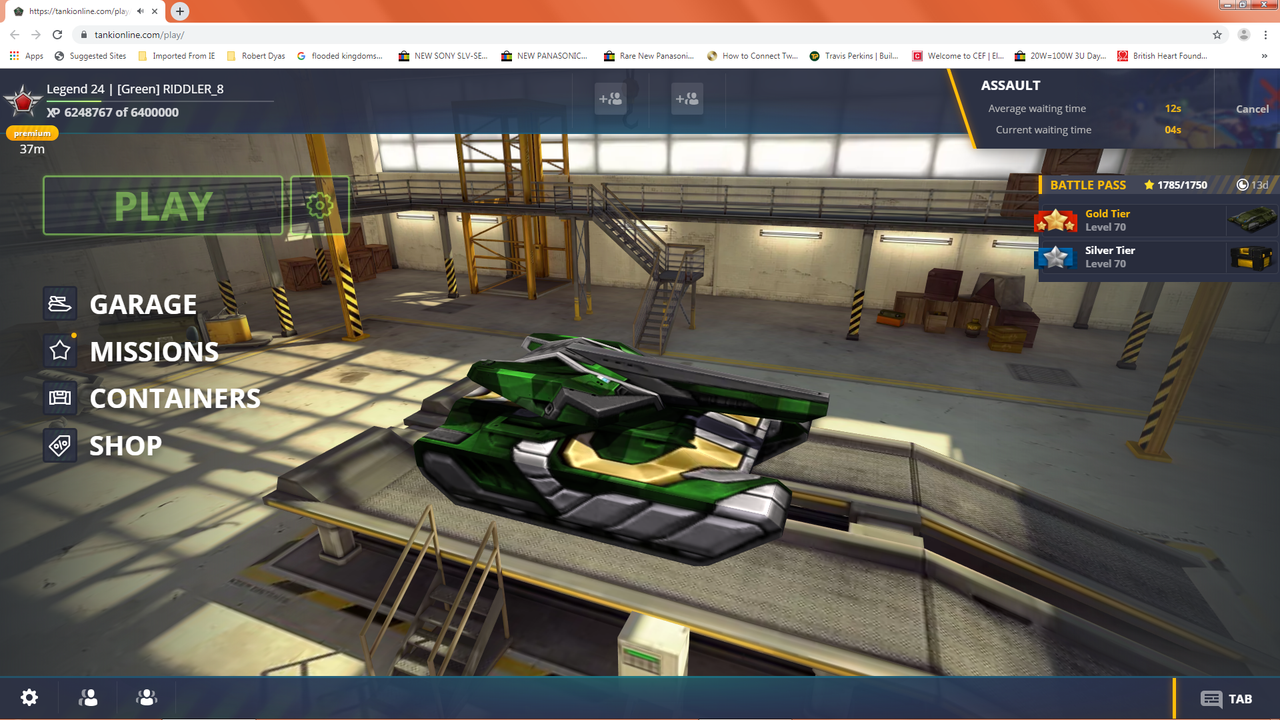Select the Gold Tier Level 70 row

pyautogui.click(x=1159, y=220)
